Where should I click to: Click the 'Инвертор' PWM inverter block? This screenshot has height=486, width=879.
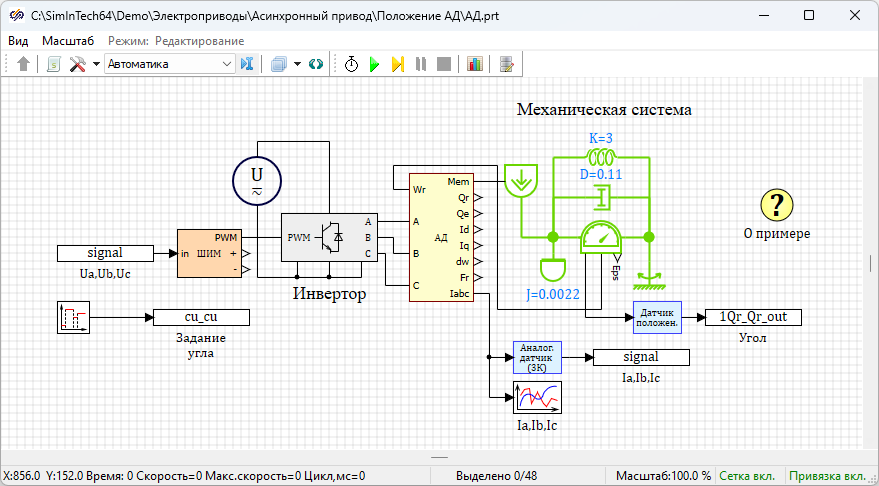pyautogui.click(x=320, y=237)
